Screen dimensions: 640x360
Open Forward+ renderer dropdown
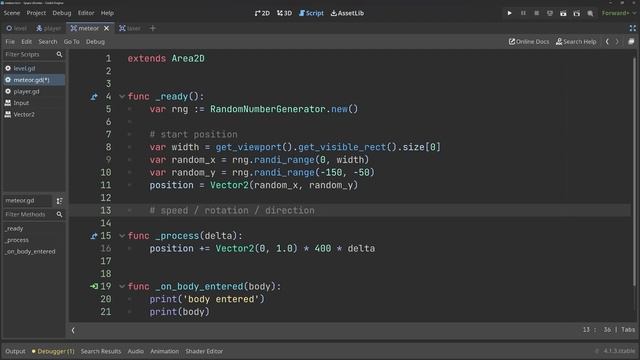coord(619,13)
